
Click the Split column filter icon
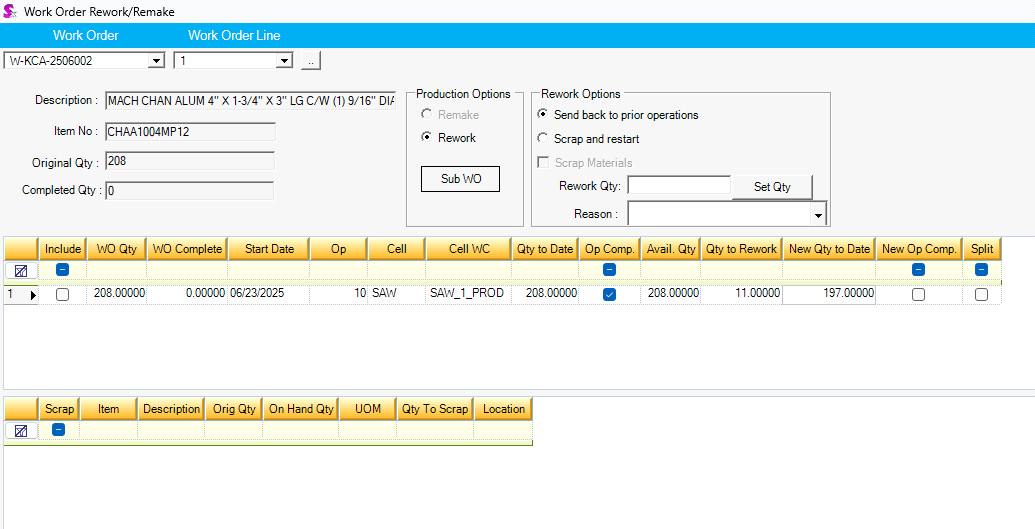[981, 270]
